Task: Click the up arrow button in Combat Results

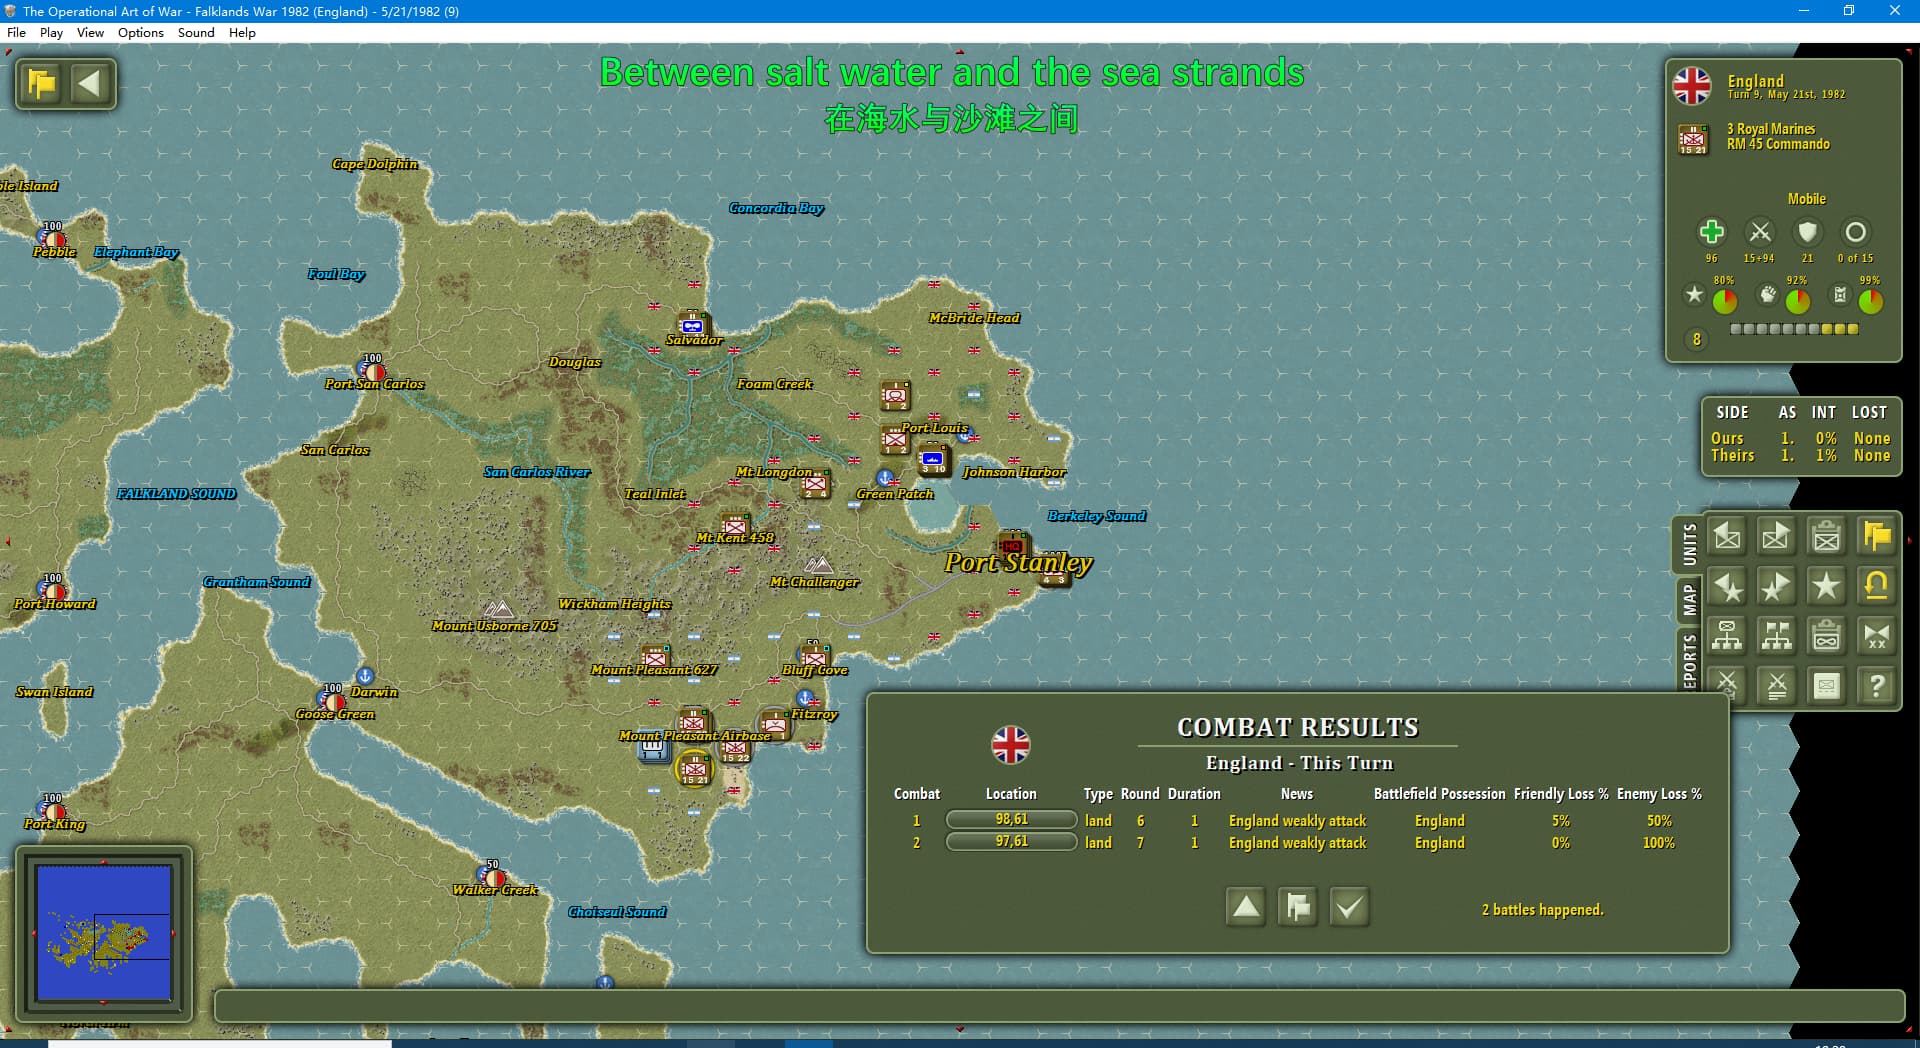Action: pyautogui.click(x=1246, y=907)
